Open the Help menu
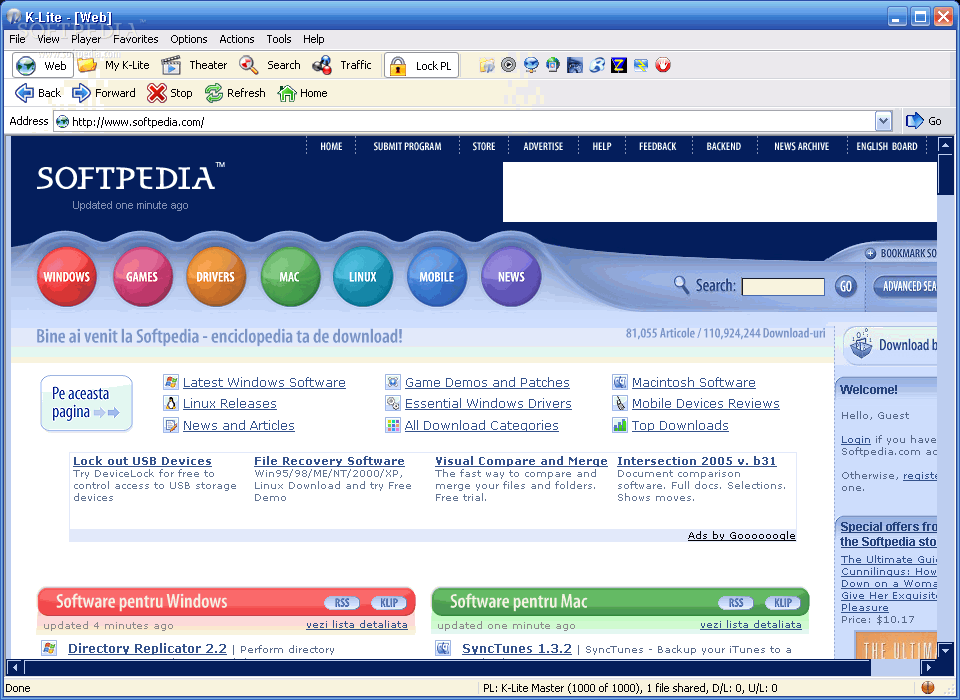 coord(313,39)
